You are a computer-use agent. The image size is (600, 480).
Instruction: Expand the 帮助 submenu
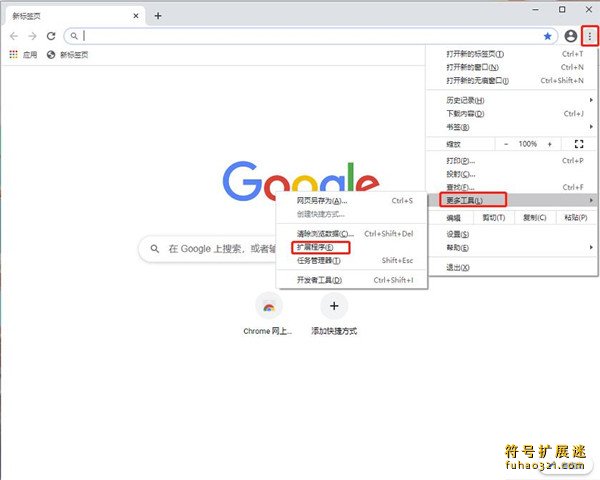pyautogui.click(x=512, y=248)
